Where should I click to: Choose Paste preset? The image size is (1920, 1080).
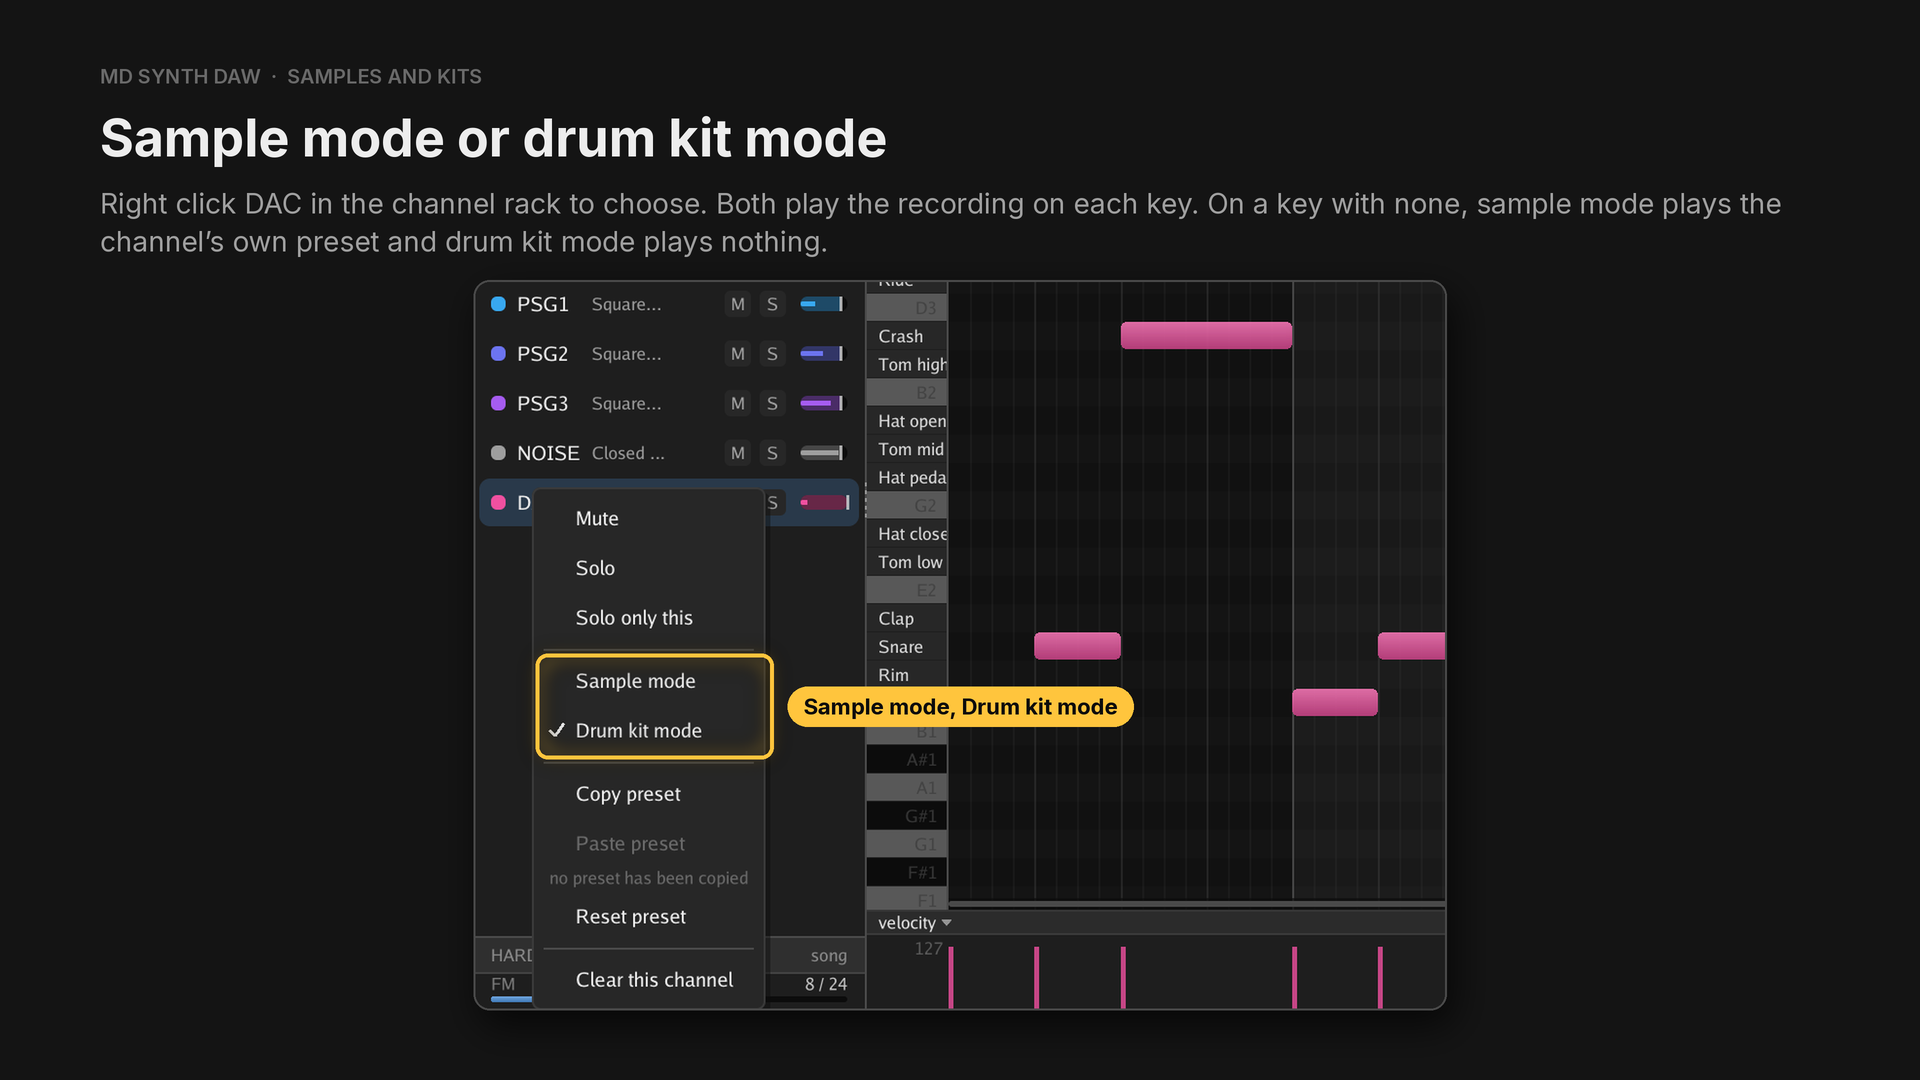[x=650, y=844]
